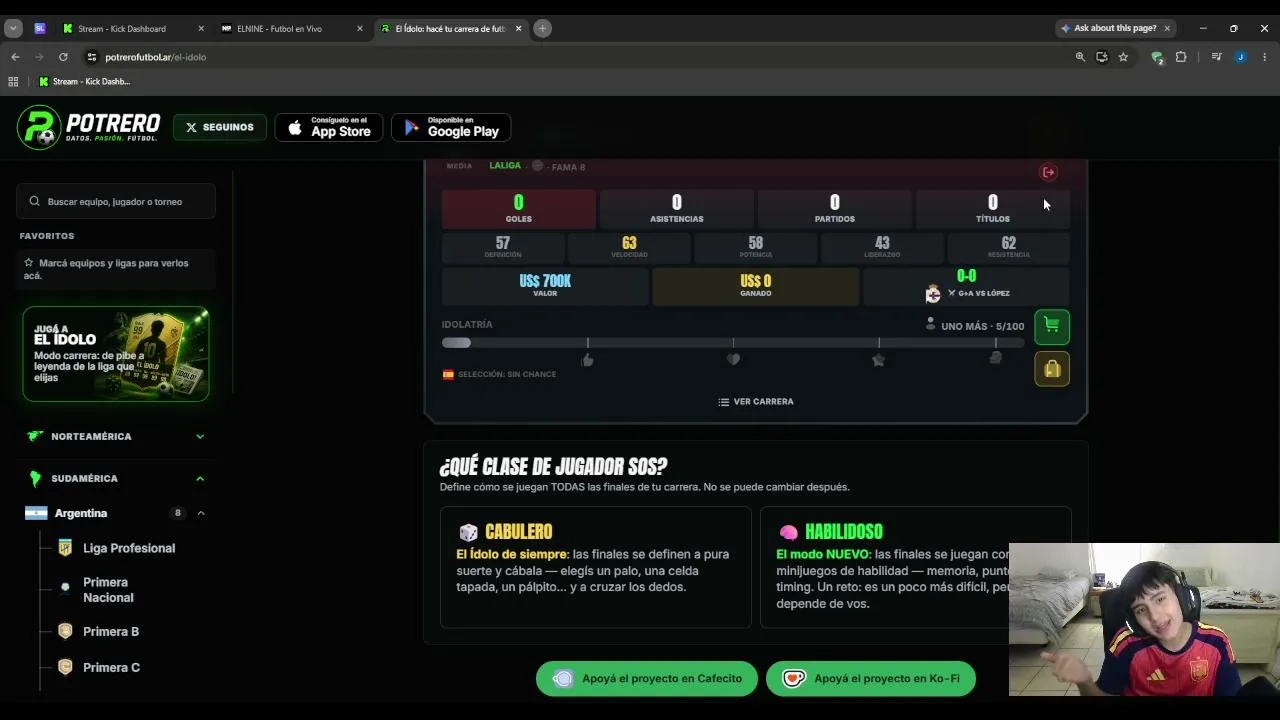Select the El Ídolo browser tab
The image size is (1280, 720).
tap(450, 29)
